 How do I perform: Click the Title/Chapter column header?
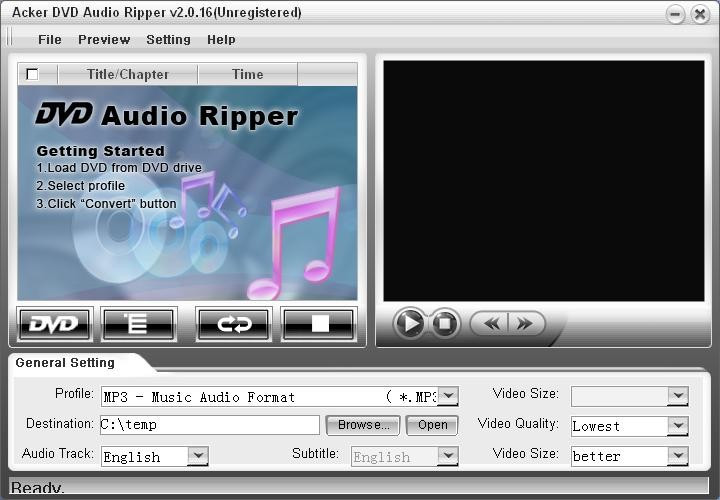coord(128,74)
